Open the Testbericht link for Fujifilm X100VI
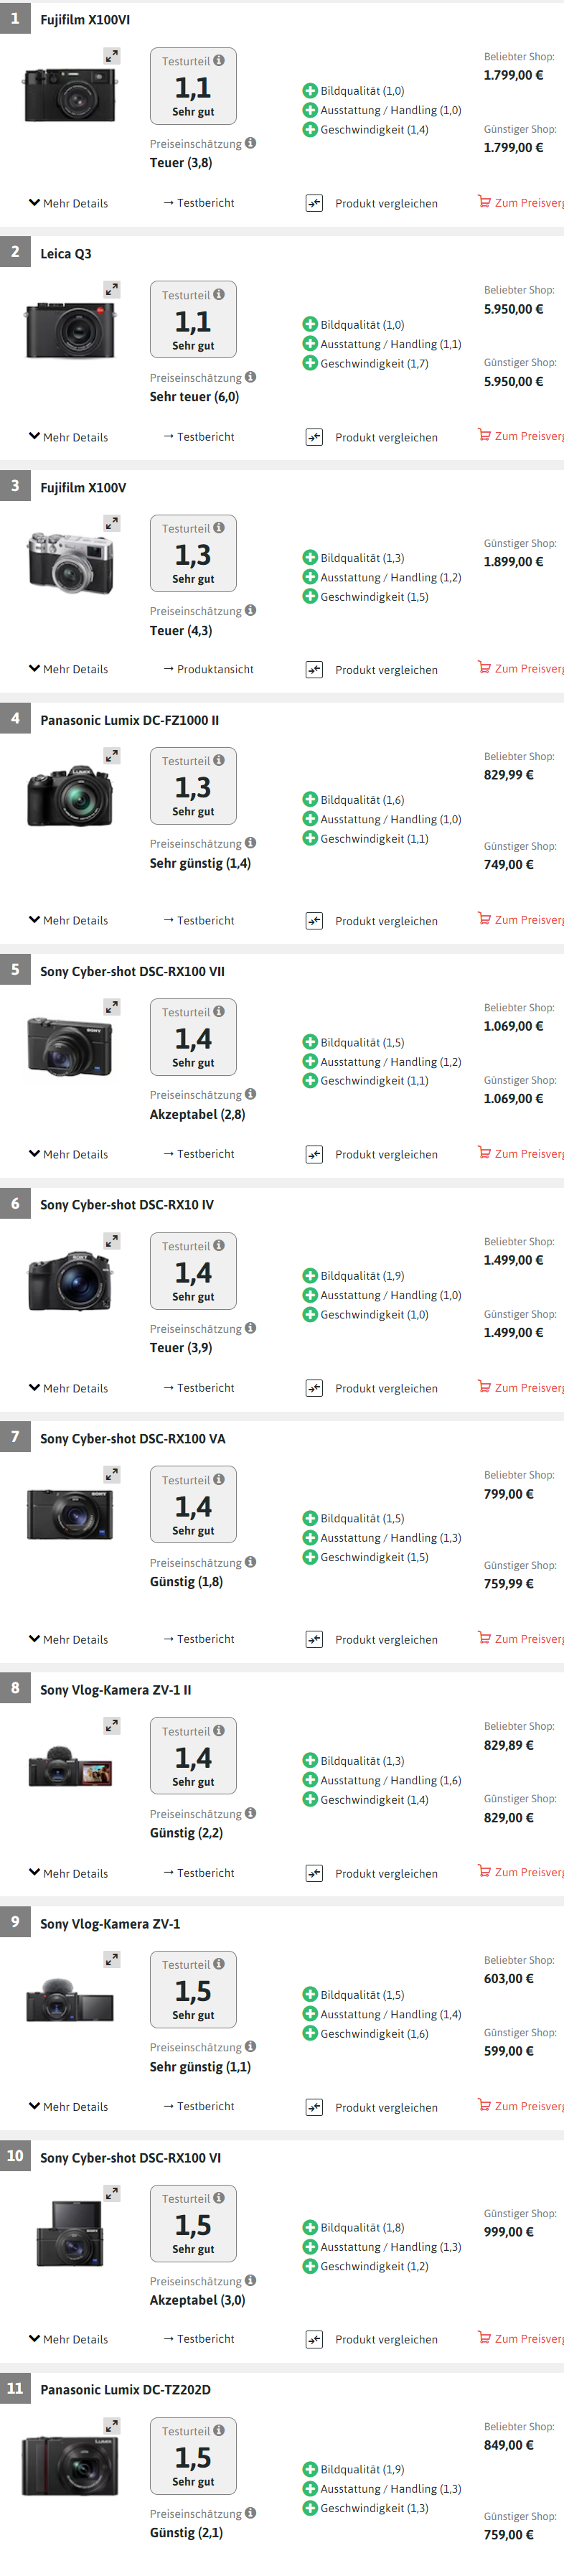The width and height of the screenshot is (564, 2576). coord(199,203)
